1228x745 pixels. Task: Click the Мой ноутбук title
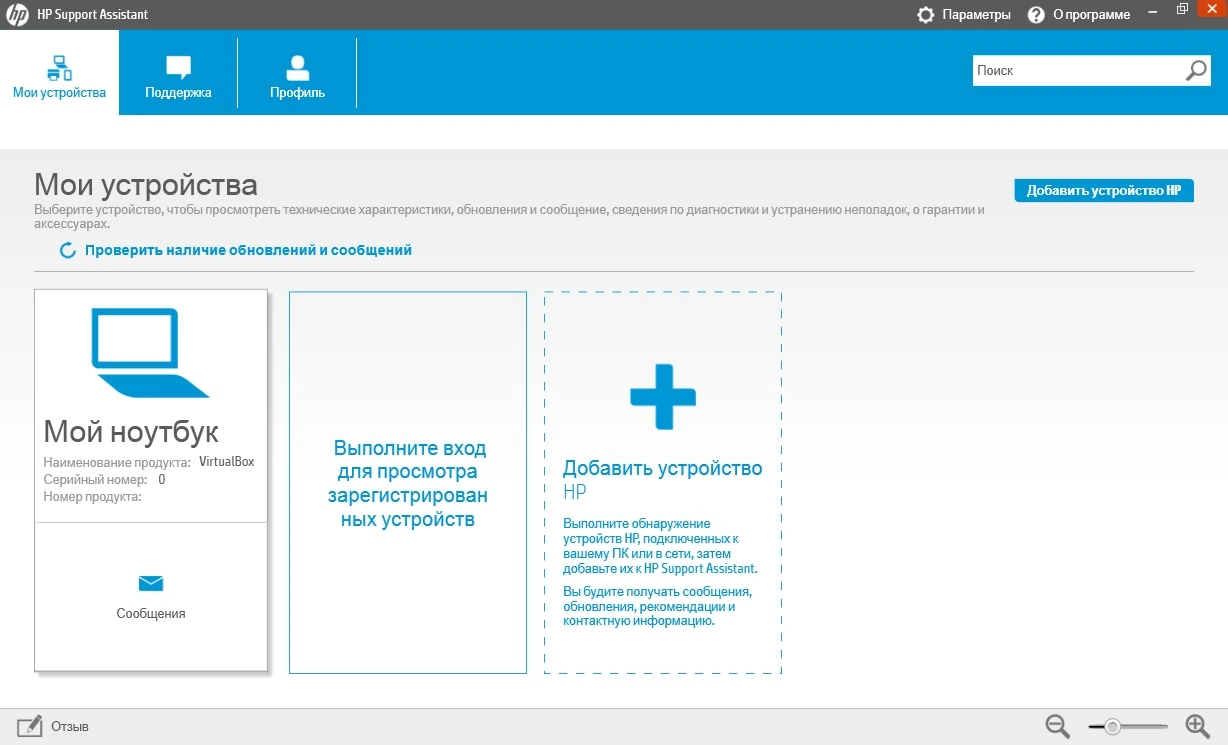coord(131,432)
